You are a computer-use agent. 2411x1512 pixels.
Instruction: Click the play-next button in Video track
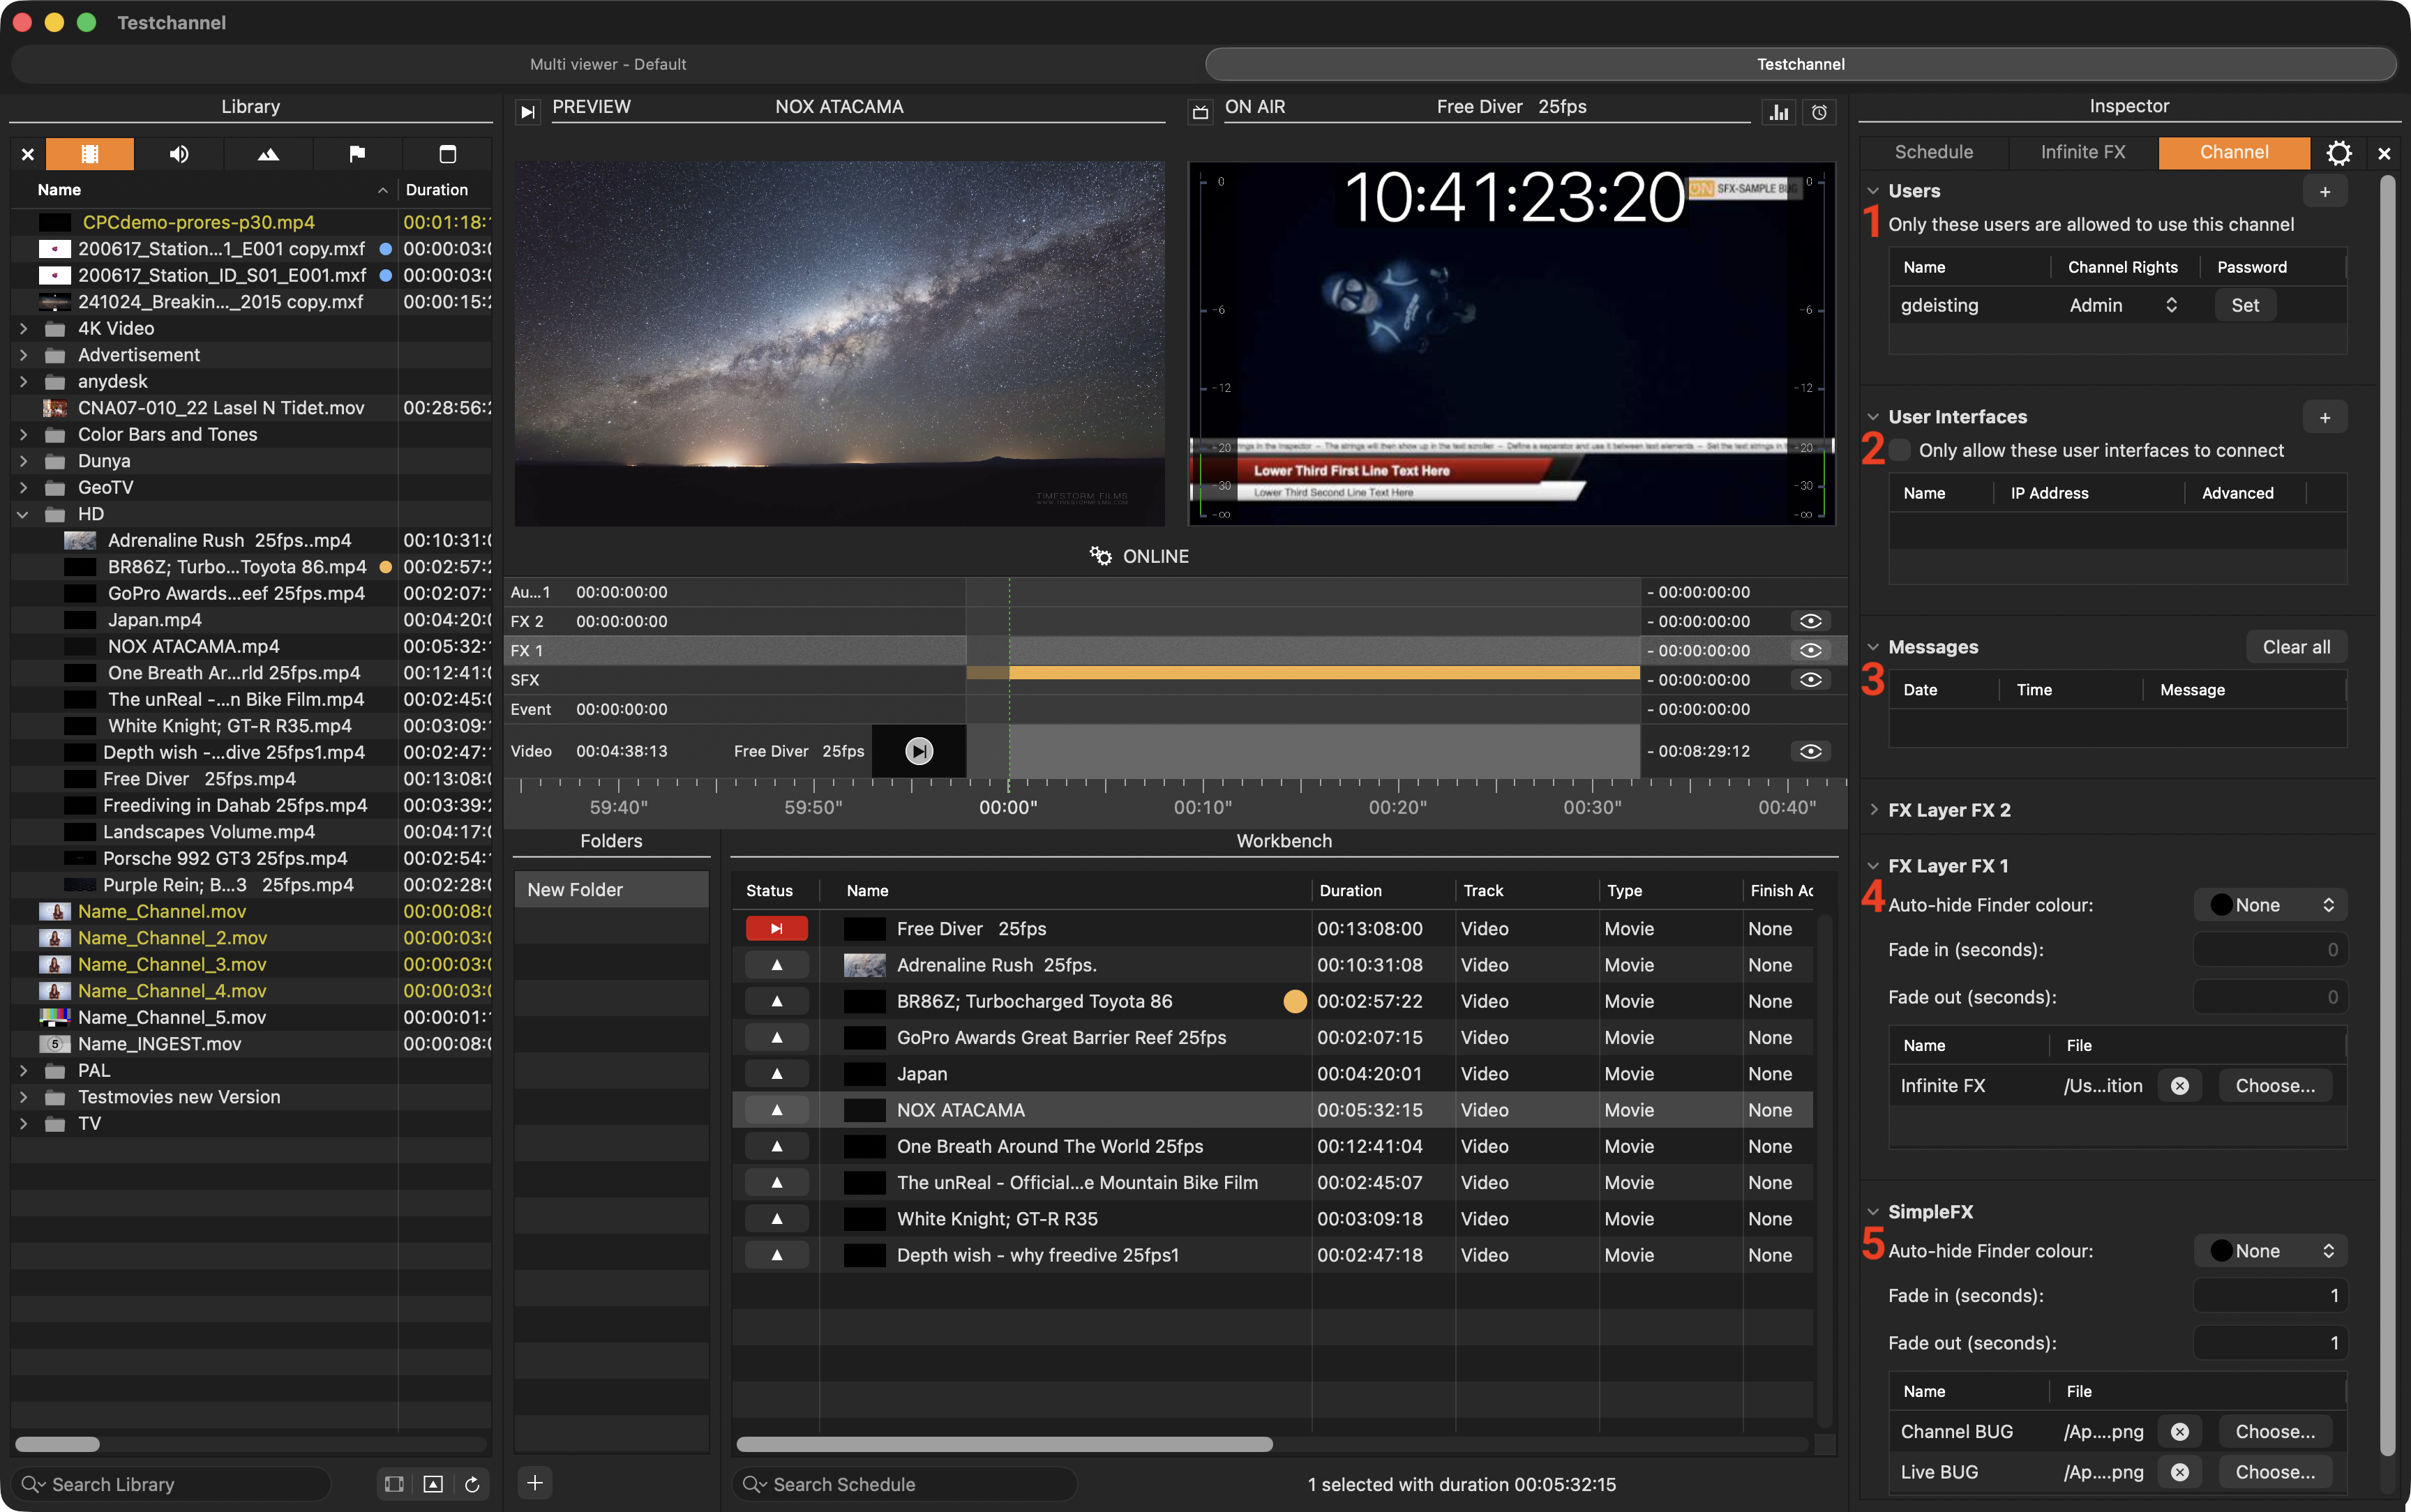(x=919, y=751)
